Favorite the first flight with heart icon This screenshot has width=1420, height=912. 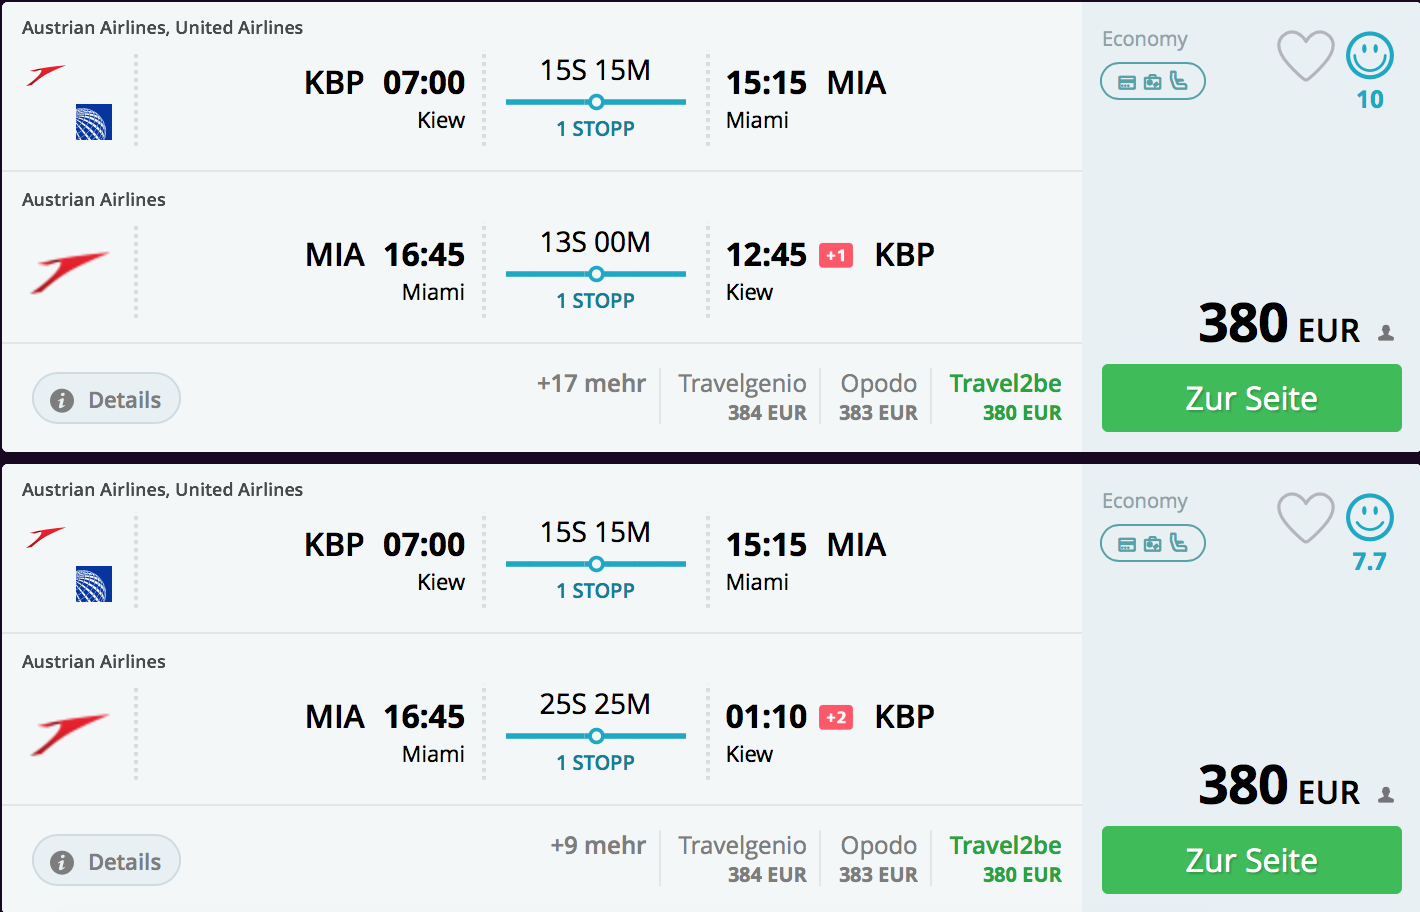[1305, 55]
